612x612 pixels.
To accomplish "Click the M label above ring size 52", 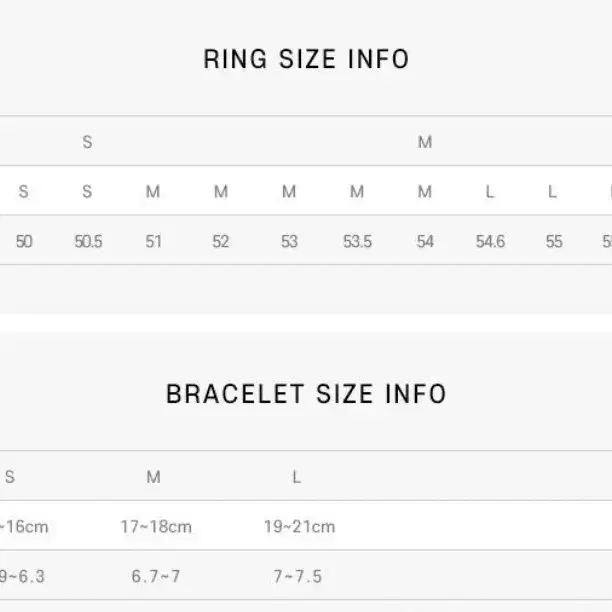I will coord(221,192).
